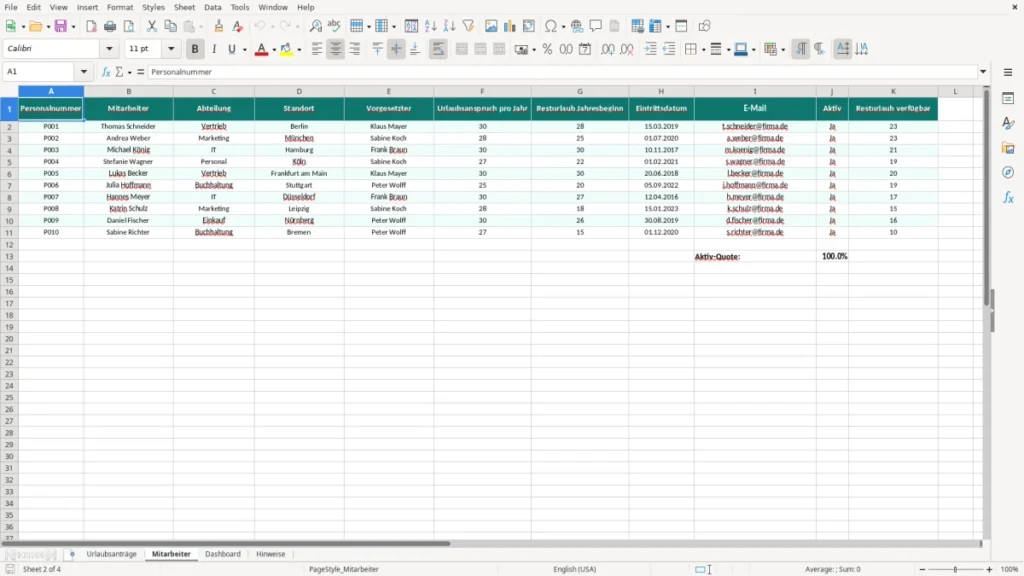Apply red font color swatch

[261, 49]
